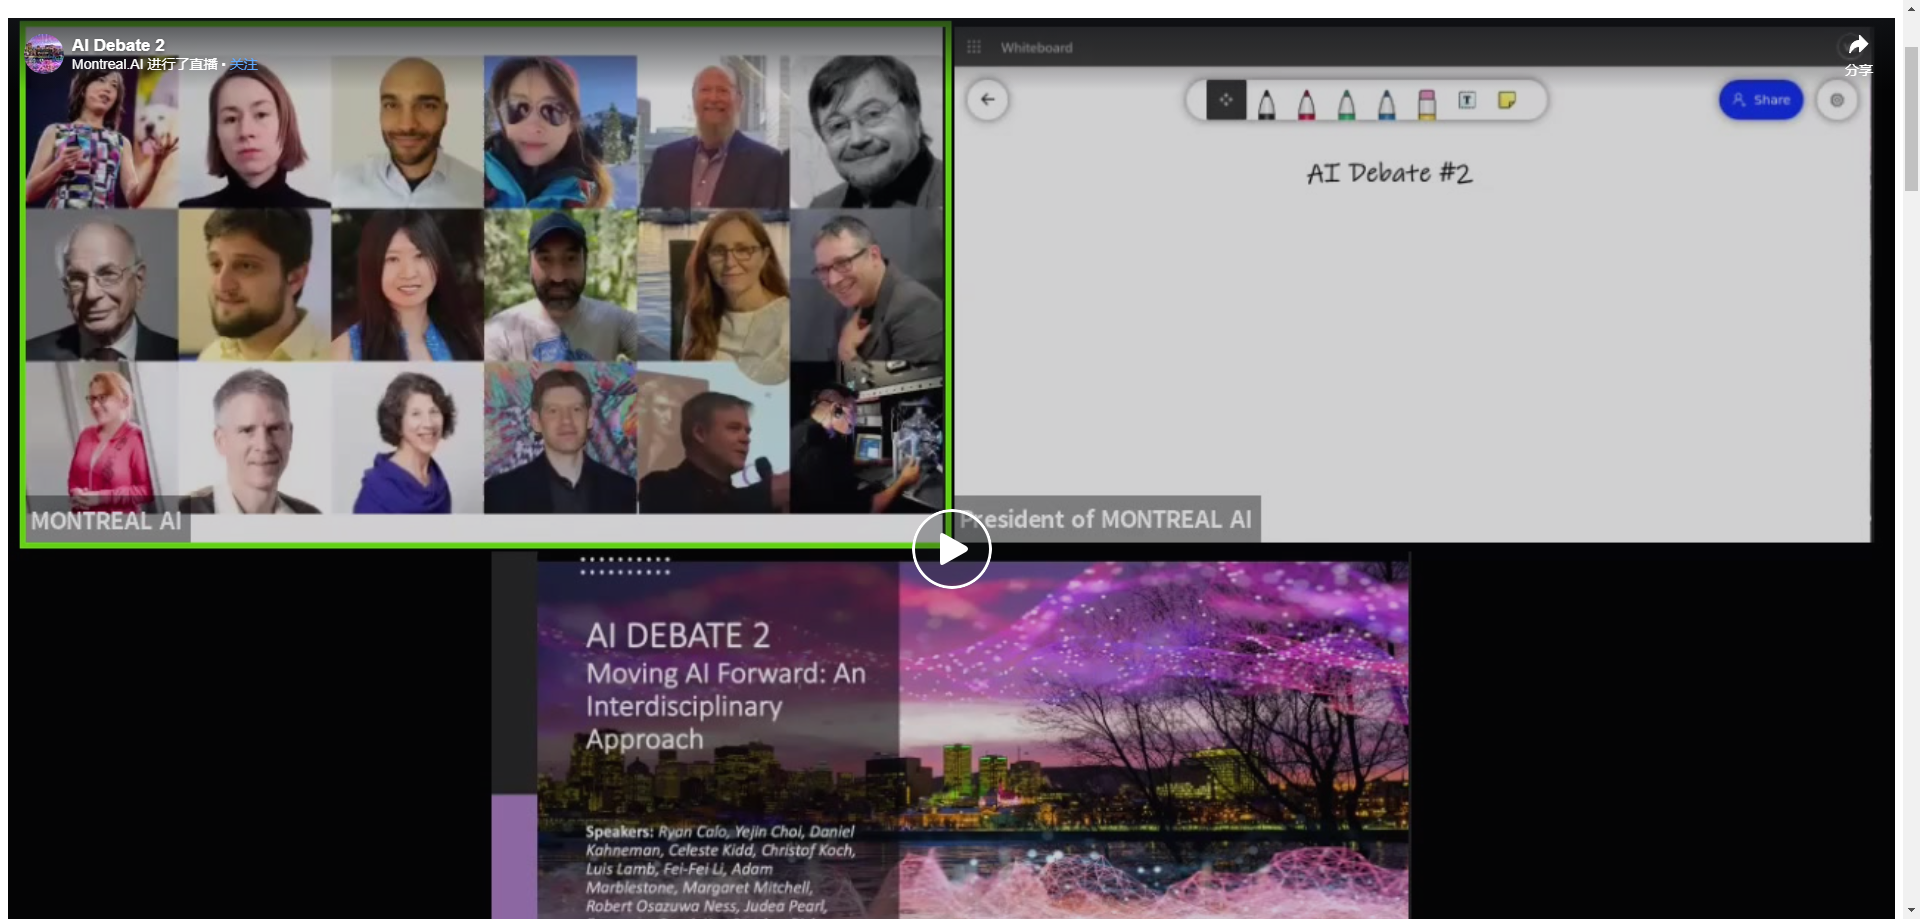Click the 'MONTREAL AI' caption on collage

pos(106,520)
